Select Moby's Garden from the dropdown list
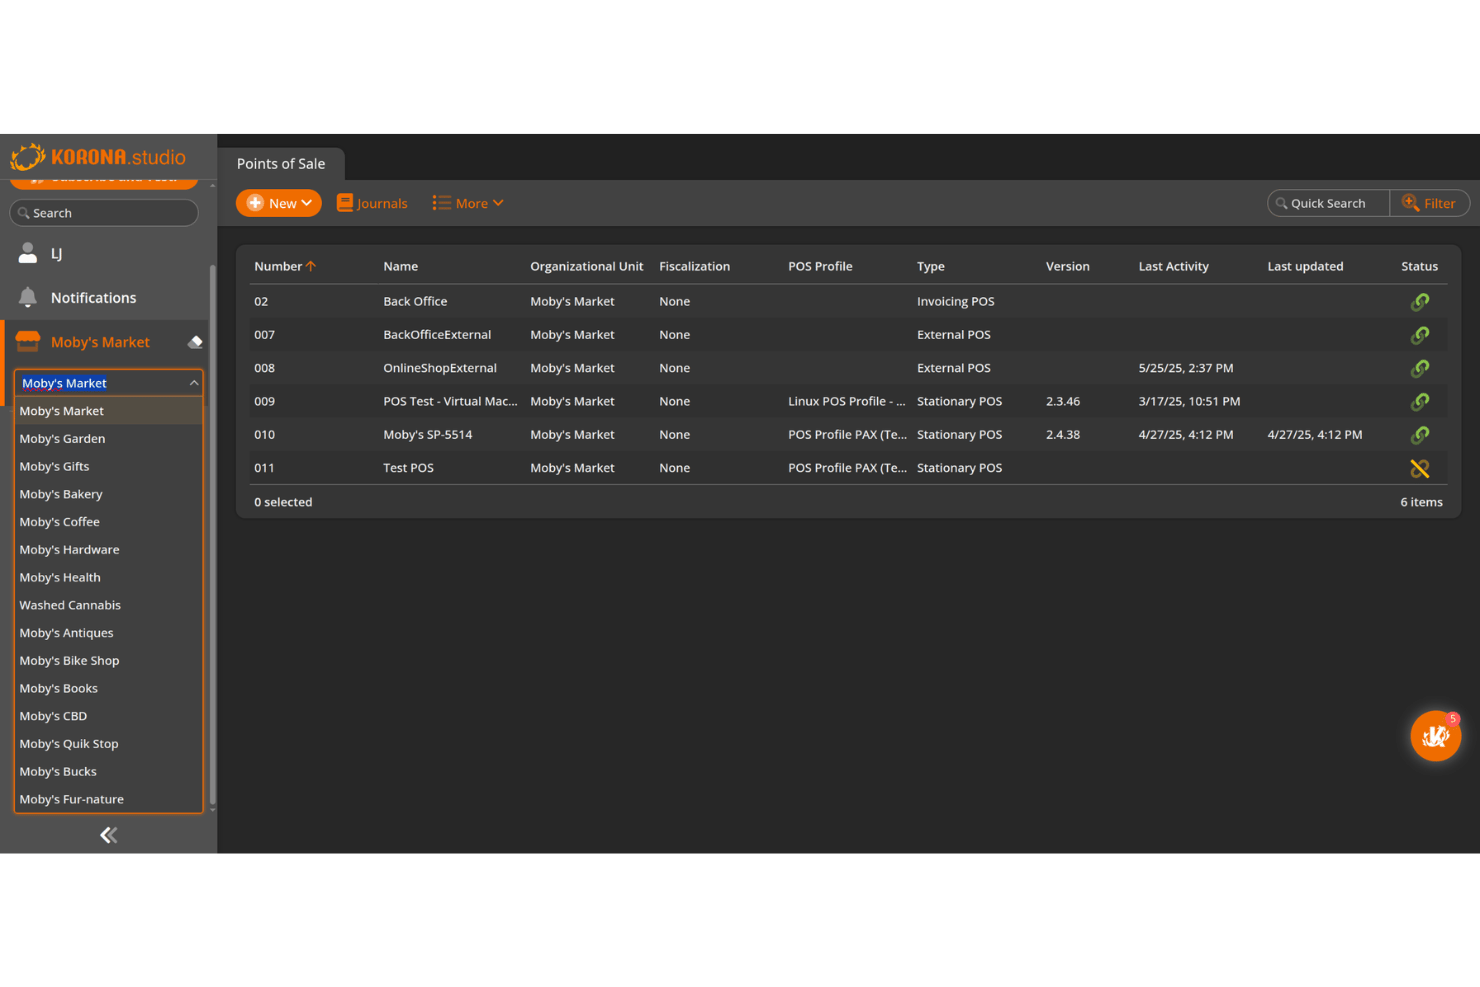The width and height of the screenshot is (1480, 987). click(109, 439)
